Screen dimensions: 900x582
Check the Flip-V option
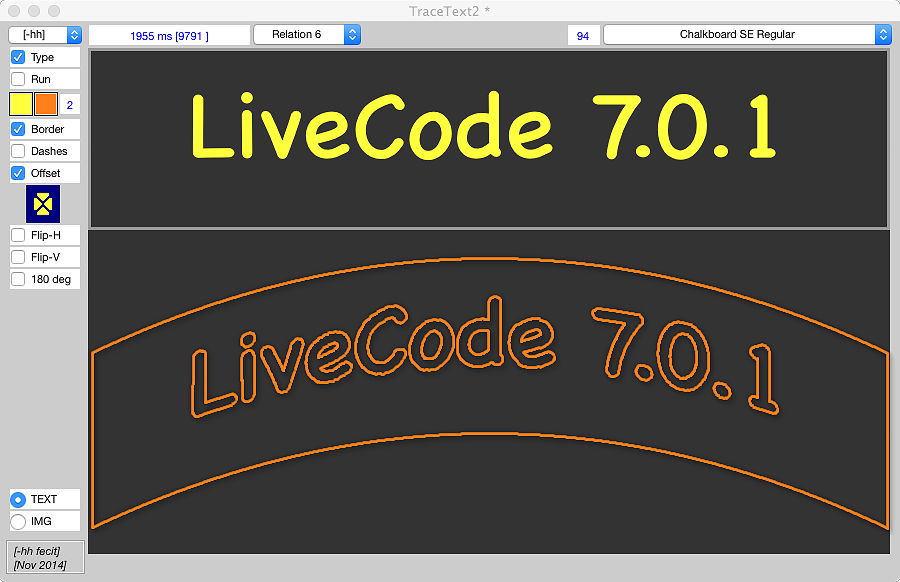[18, 257]
